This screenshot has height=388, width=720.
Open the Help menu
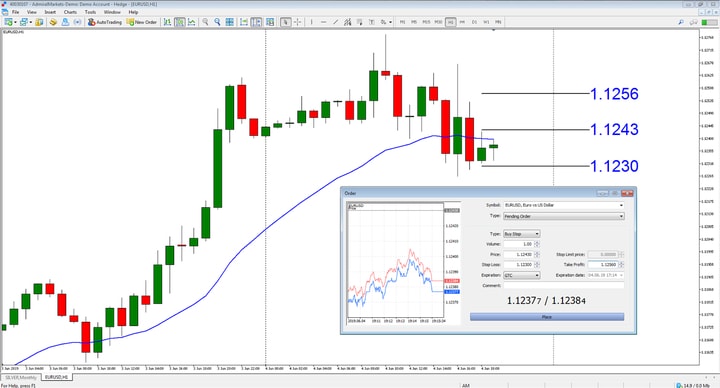point(133,12)
